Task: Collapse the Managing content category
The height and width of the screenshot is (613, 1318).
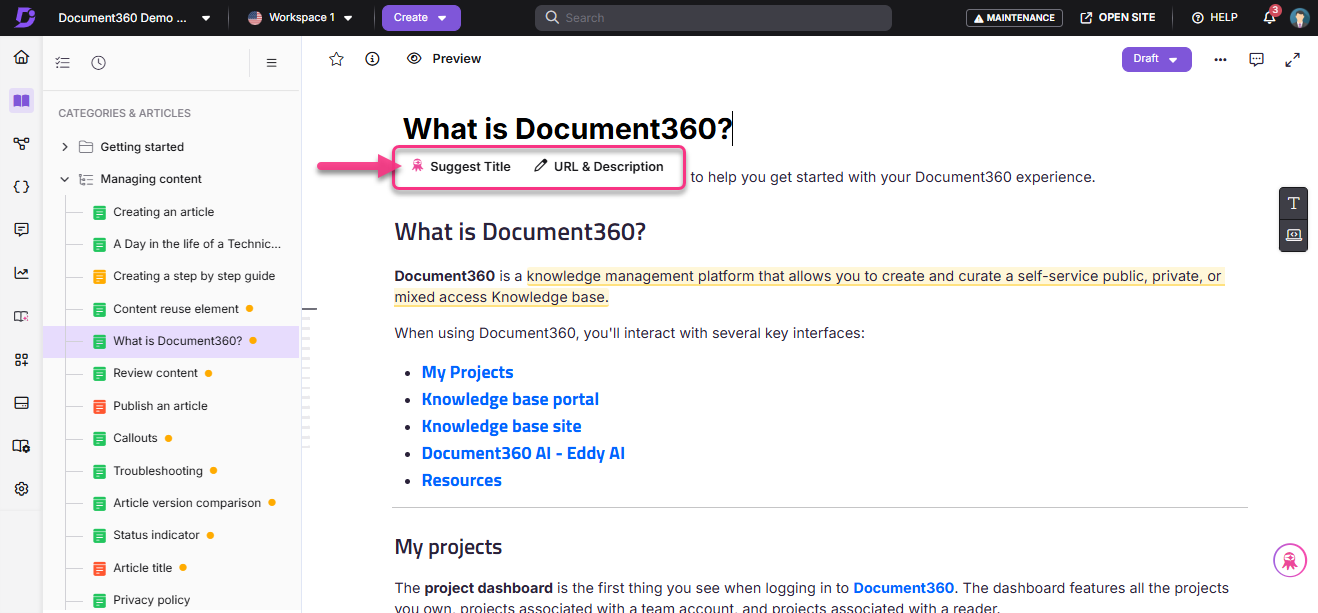Action: point(64,178)
